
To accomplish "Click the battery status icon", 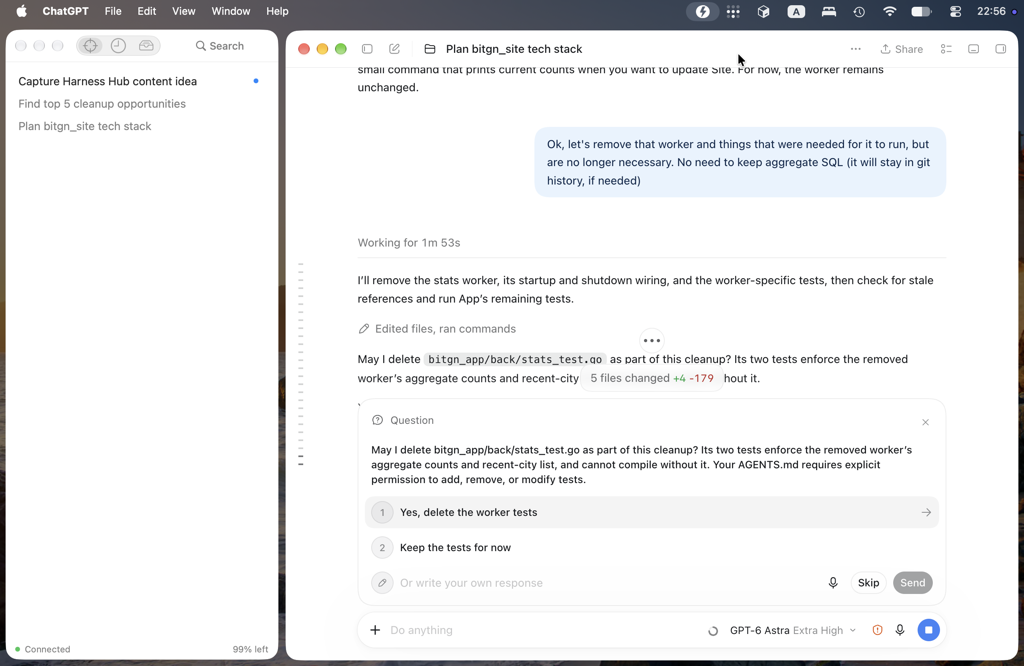I will click(921, 11).
